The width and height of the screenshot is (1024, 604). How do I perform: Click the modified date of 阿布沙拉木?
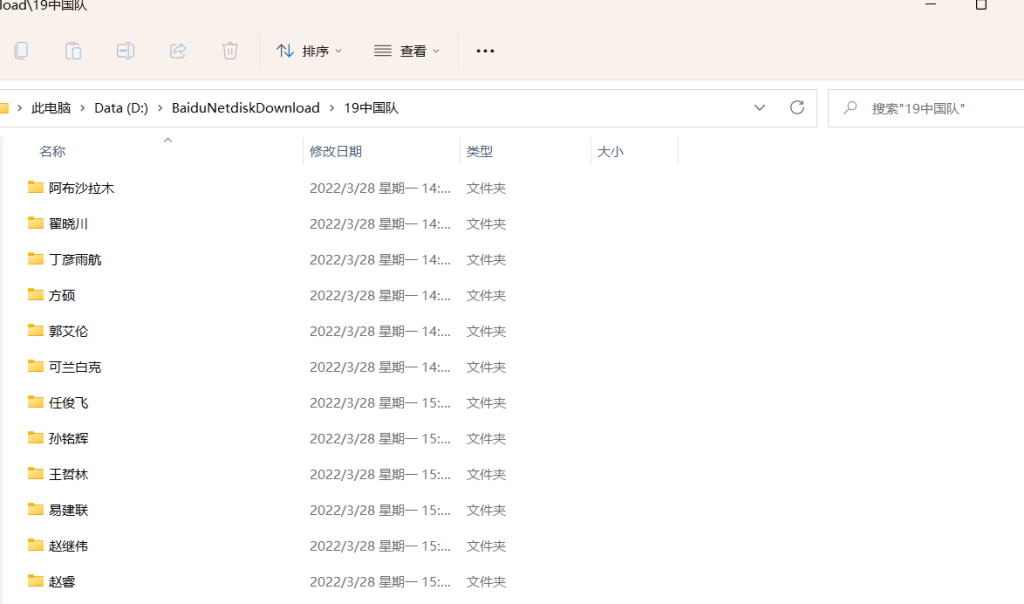click(380, 188)
